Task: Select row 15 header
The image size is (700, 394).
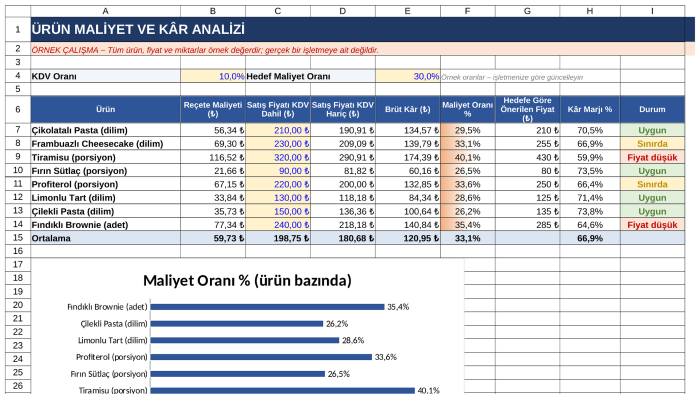Action: pyautogui.click(x=18, y=238)
